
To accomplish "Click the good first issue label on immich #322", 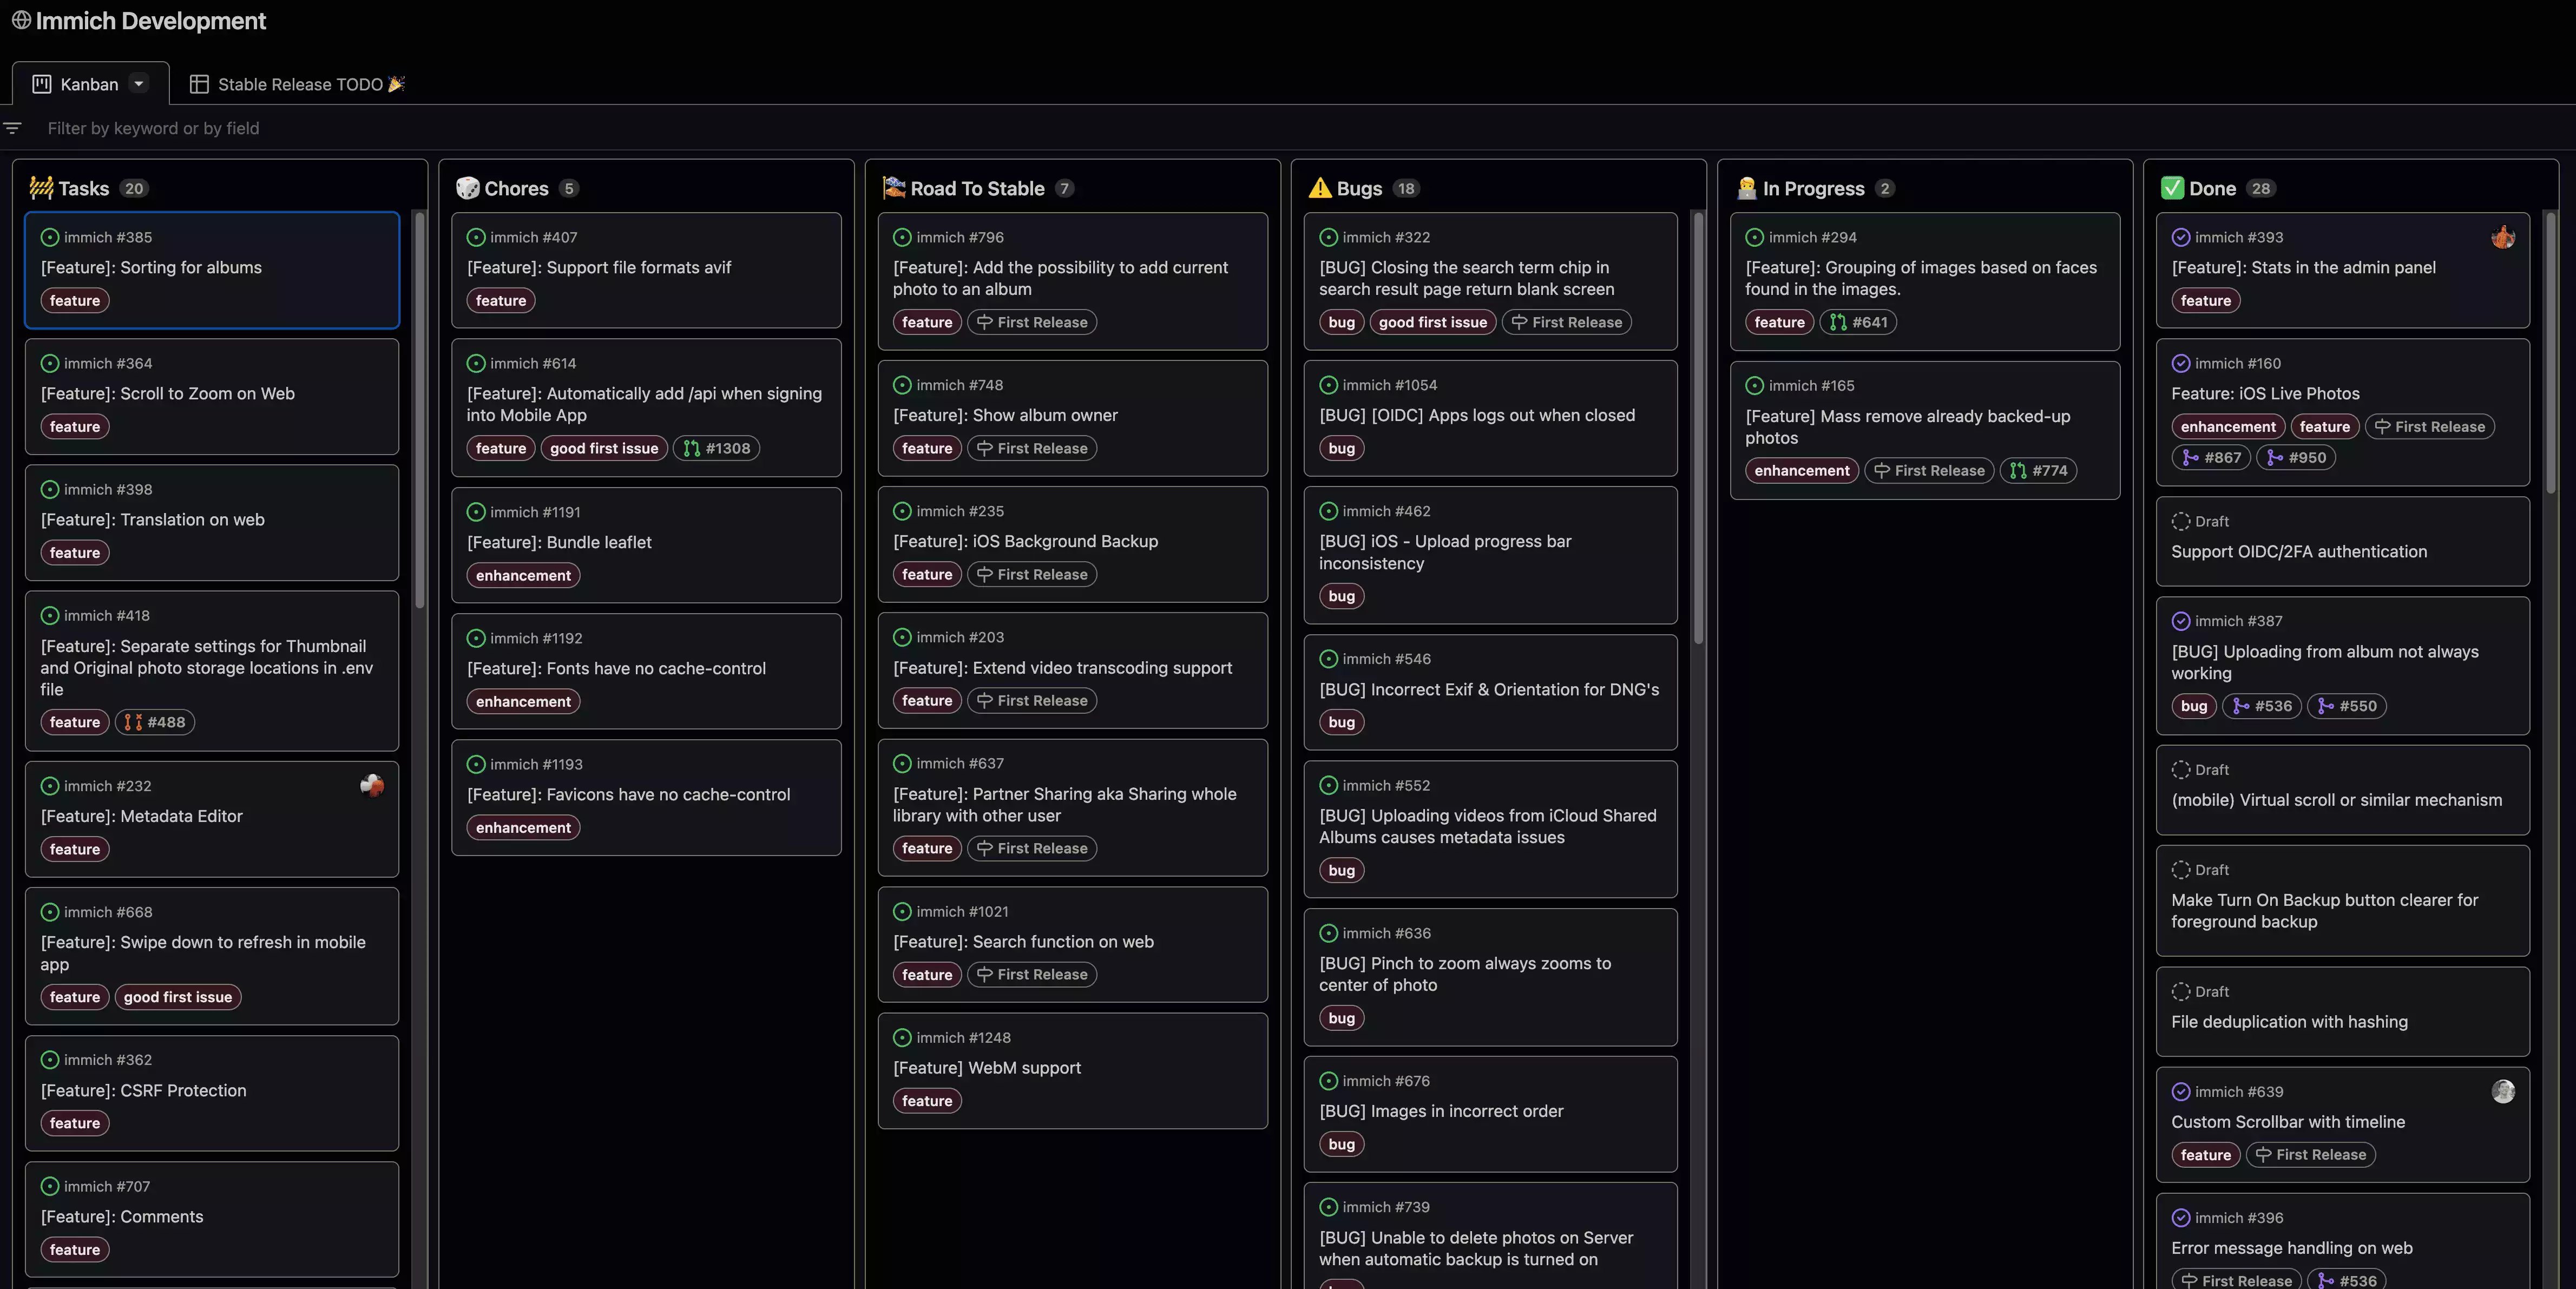I will coord(1432,322).
